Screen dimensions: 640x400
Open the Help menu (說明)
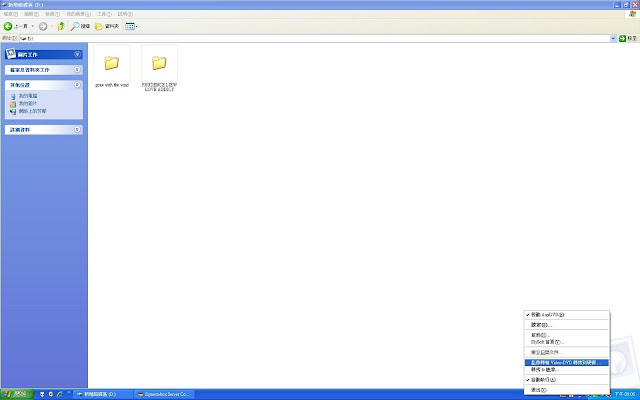pyautogui.click(x=125, y=14)
